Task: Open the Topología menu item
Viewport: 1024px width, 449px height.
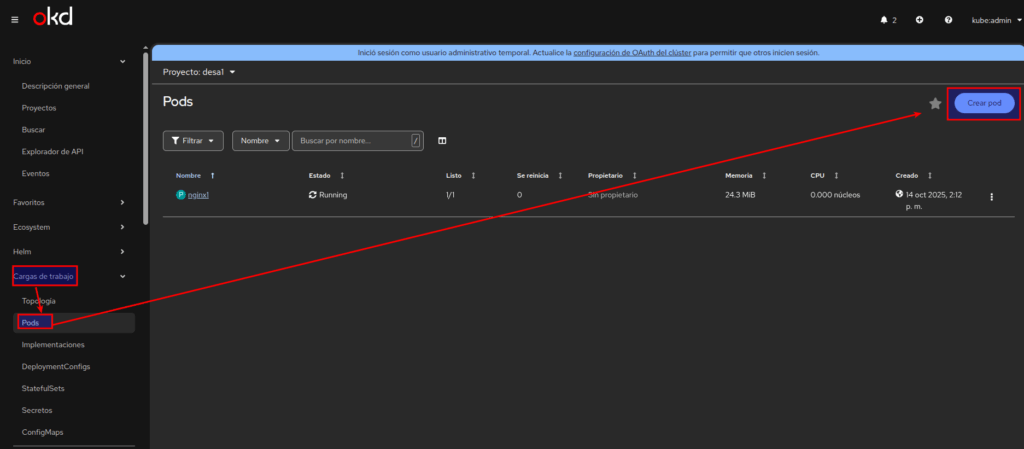Action: (39, 300)
